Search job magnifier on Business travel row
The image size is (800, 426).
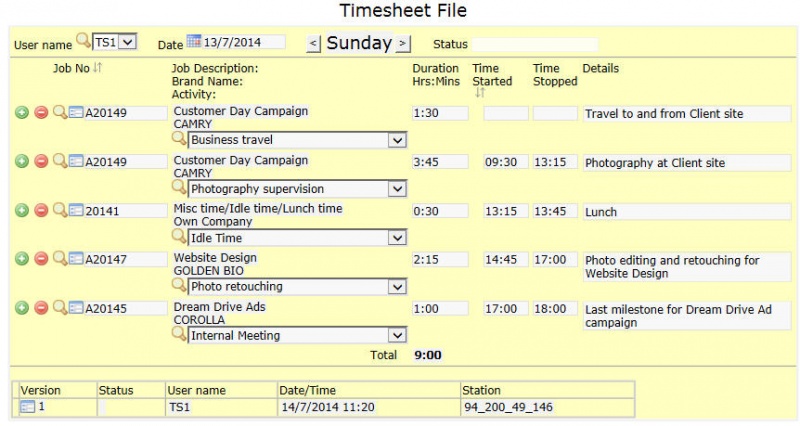[x=60, y=112]
